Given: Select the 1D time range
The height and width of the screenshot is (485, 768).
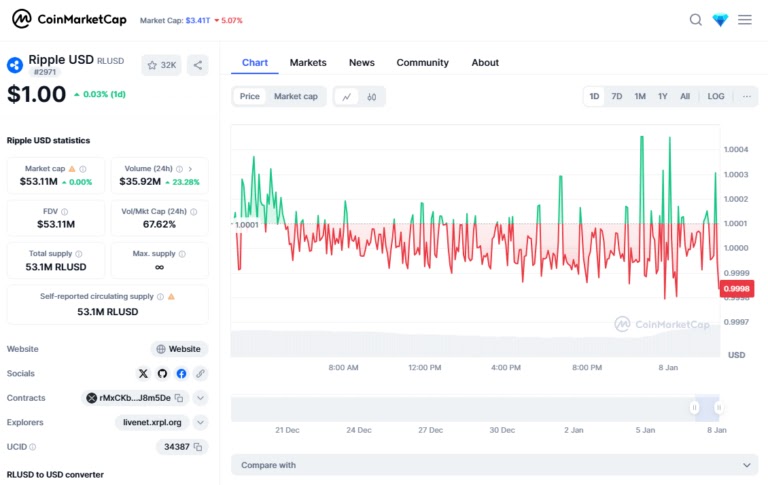Looking at the screenshot, I should 594,97.
